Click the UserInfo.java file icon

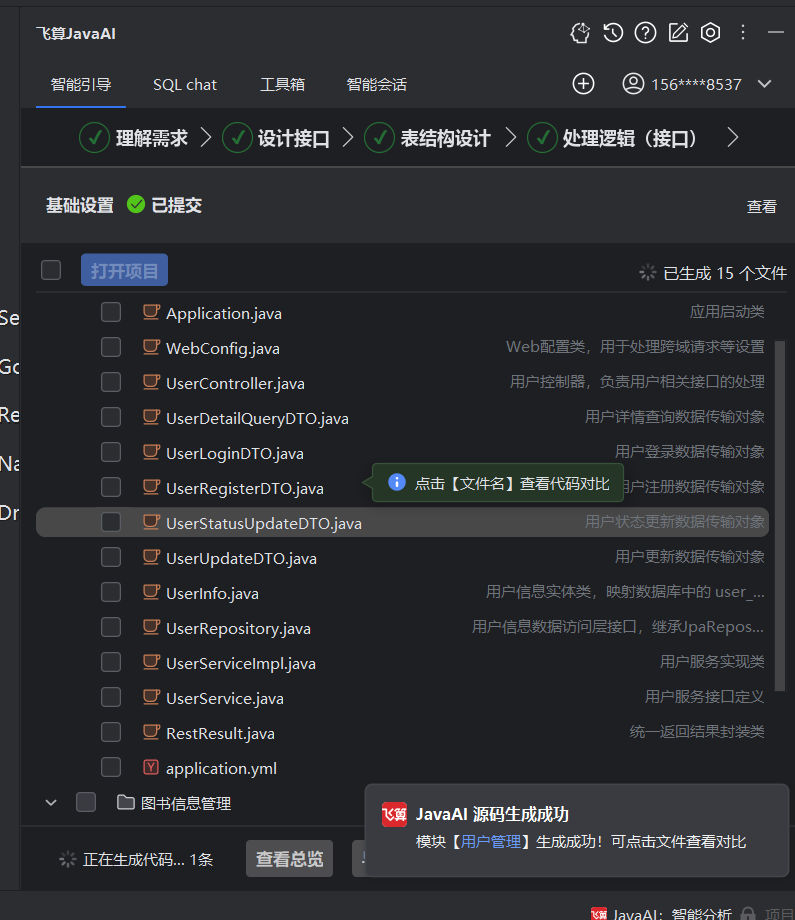pos(151,593)
